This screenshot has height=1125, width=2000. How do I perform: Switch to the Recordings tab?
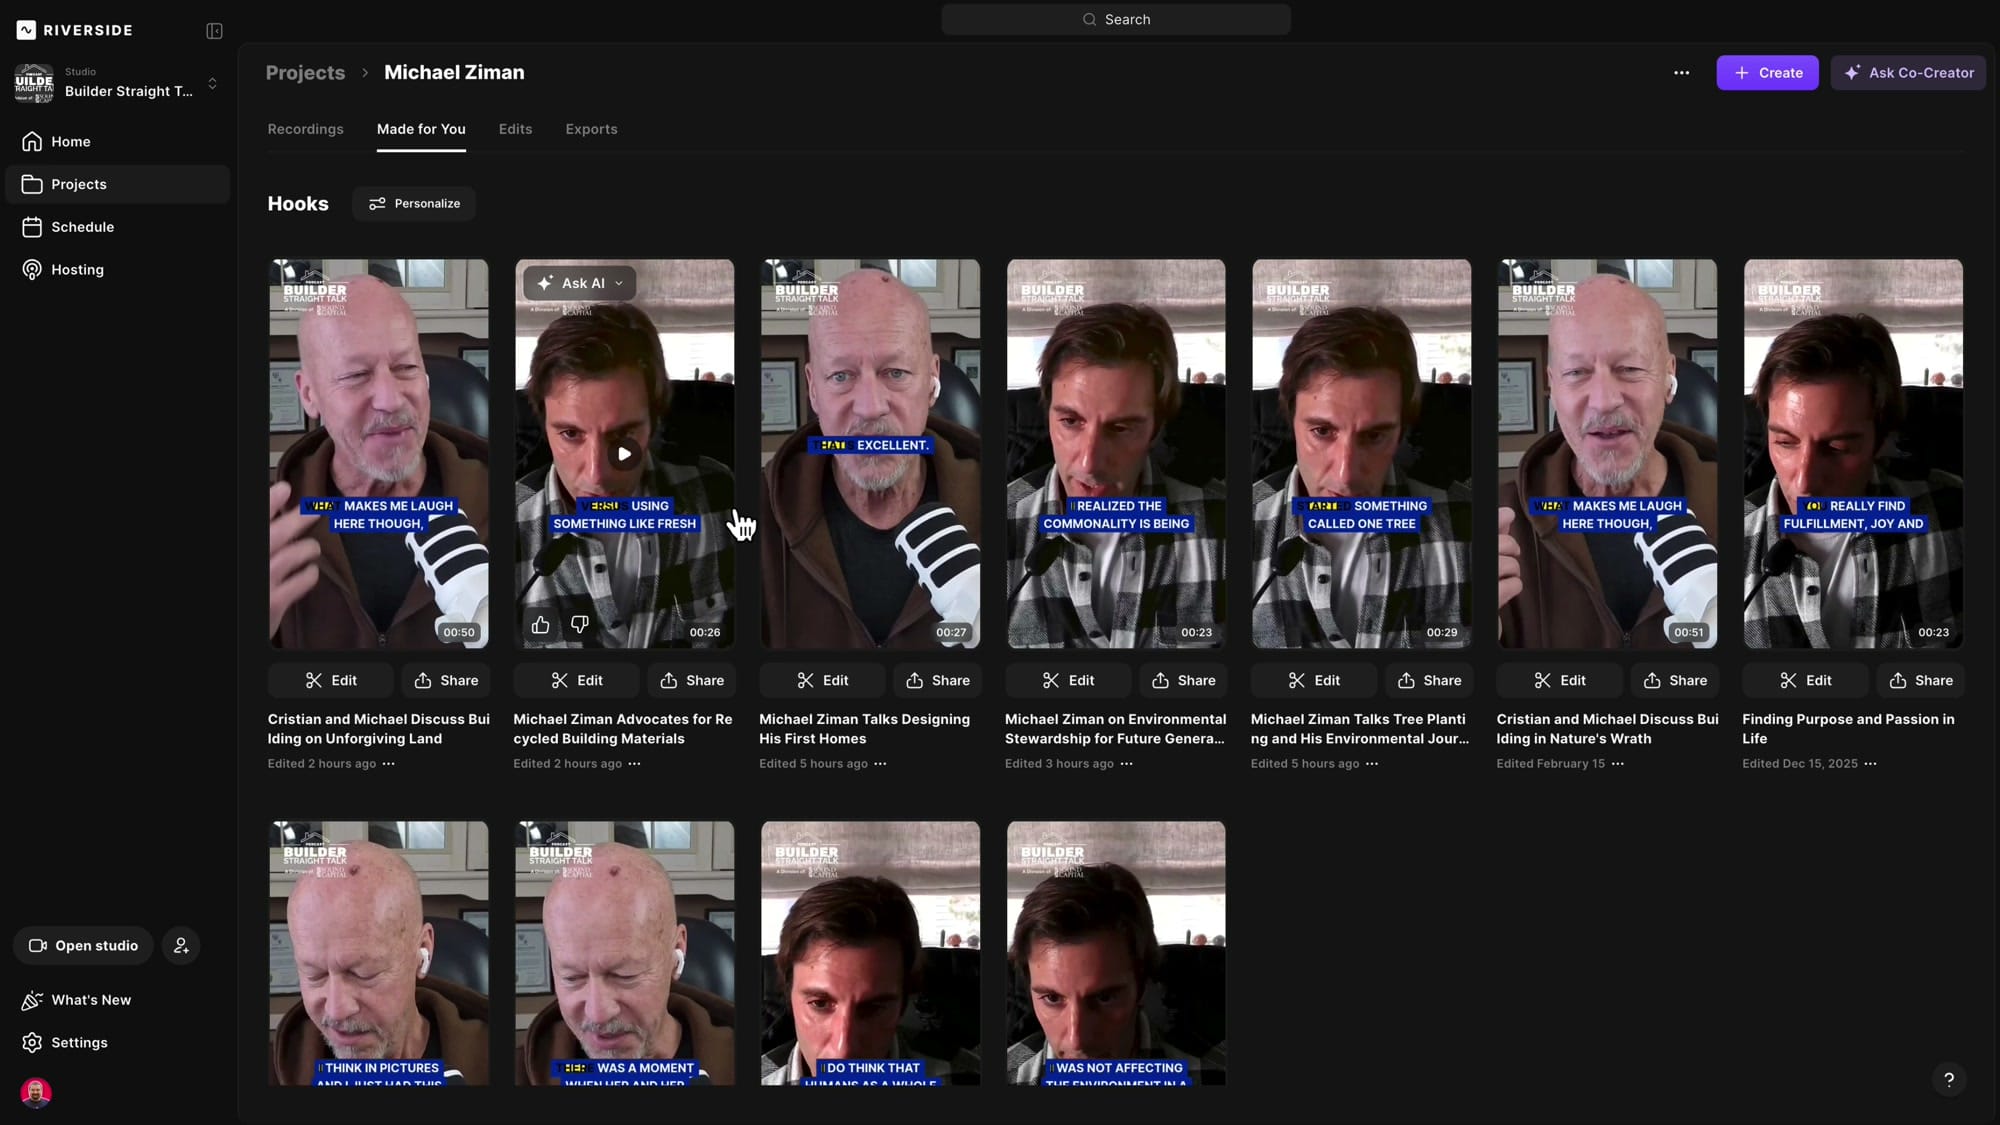(305, 129)
